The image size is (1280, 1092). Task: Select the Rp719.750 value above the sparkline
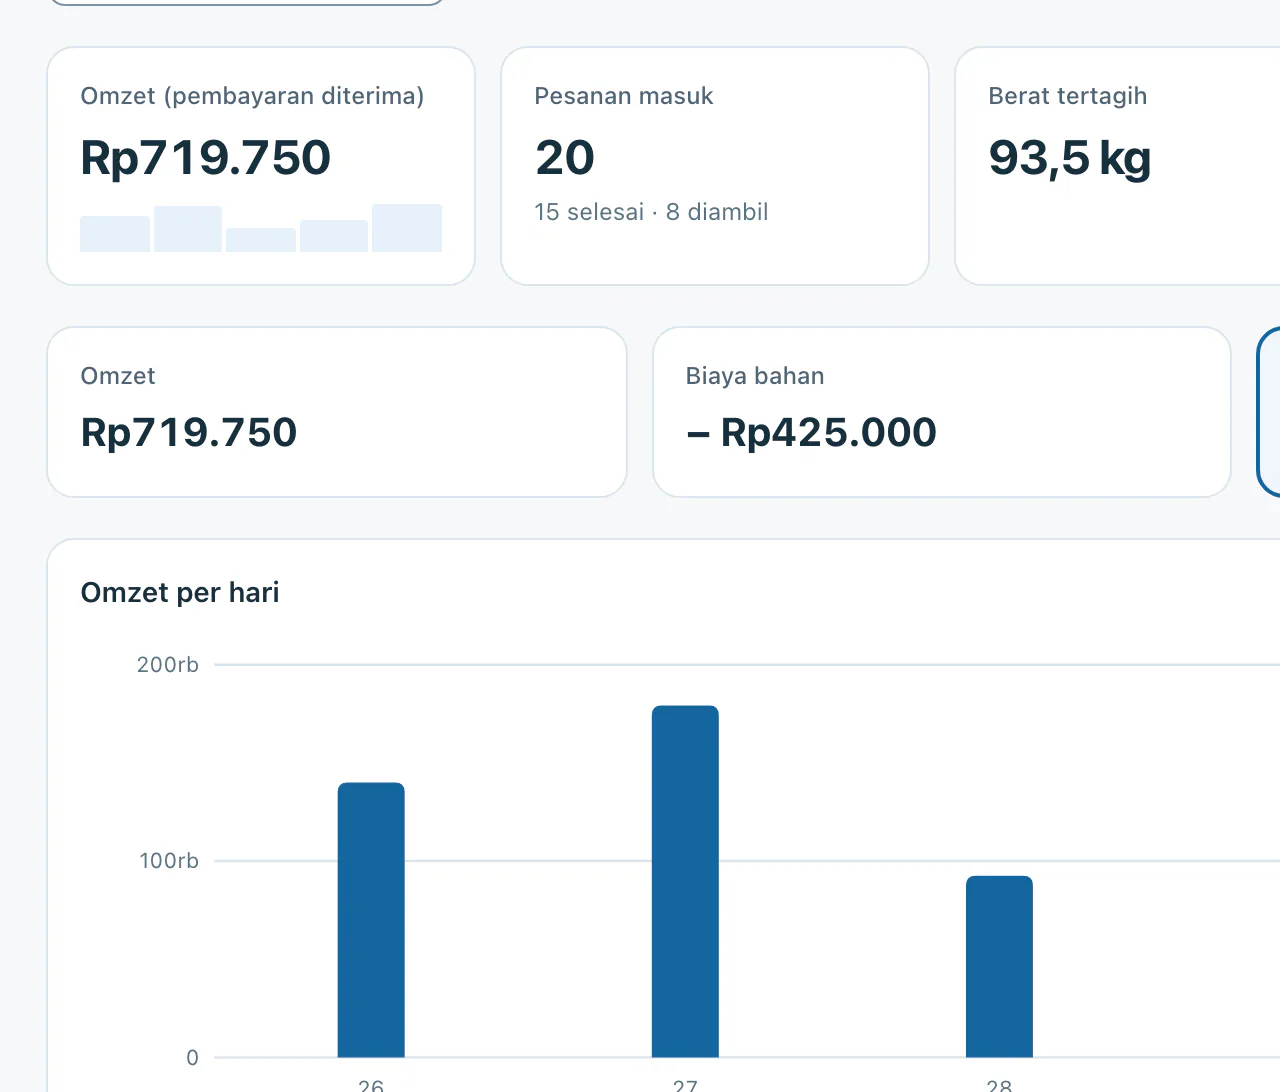pos(205,158)
